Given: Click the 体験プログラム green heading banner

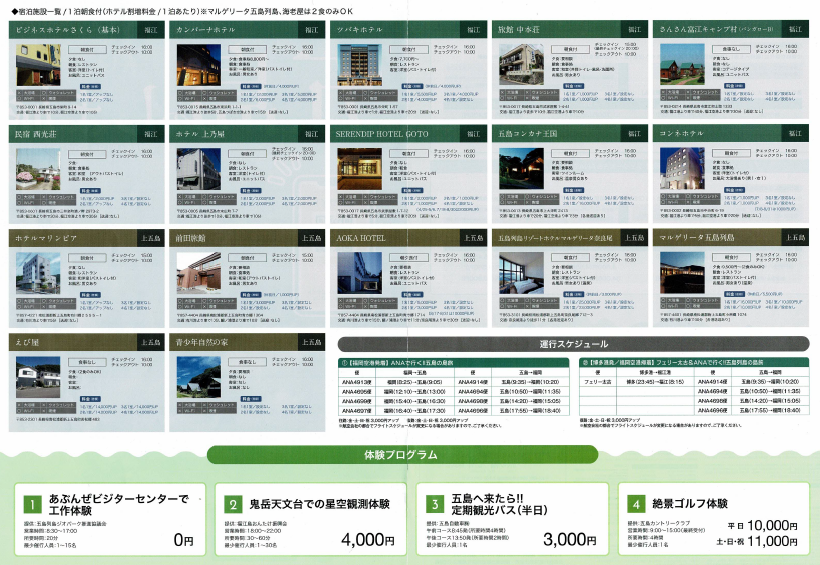Looking at the screenshot, I should pos(402,455).
